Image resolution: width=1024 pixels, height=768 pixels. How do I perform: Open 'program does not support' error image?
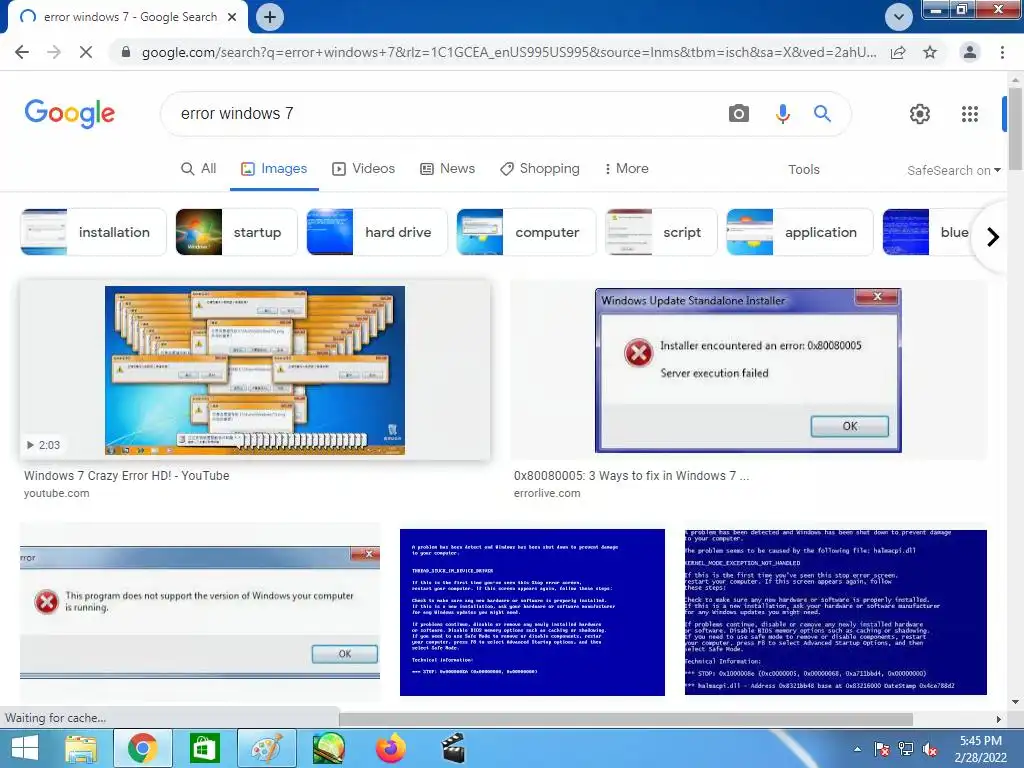coord(200,612)
